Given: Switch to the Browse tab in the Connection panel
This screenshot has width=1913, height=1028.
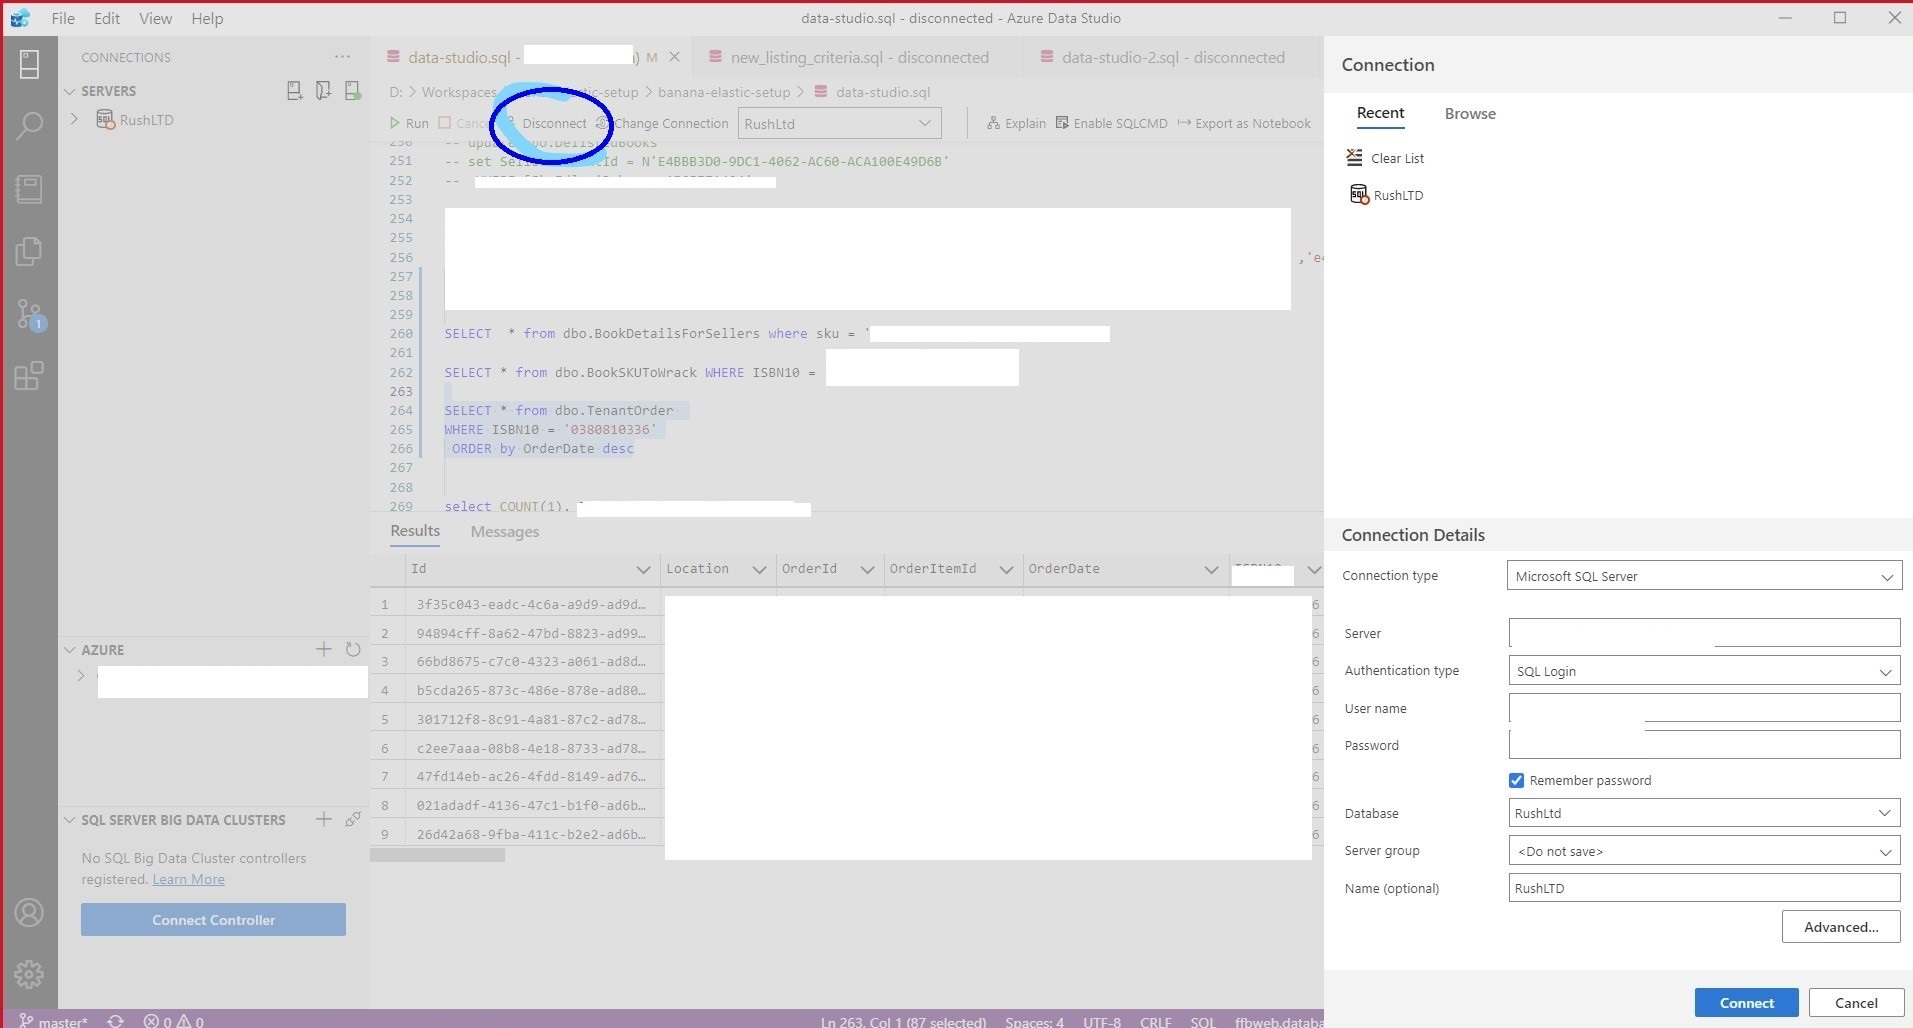Looking at the screenshot, I should (x=1469, y=113).
